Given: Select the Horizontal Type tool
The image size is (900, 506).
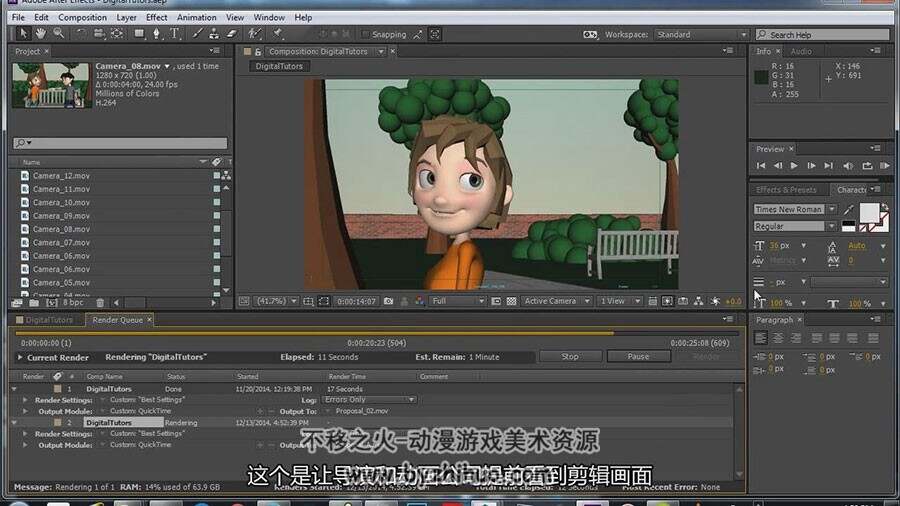Looking at the screenshot, I should 174,34.
